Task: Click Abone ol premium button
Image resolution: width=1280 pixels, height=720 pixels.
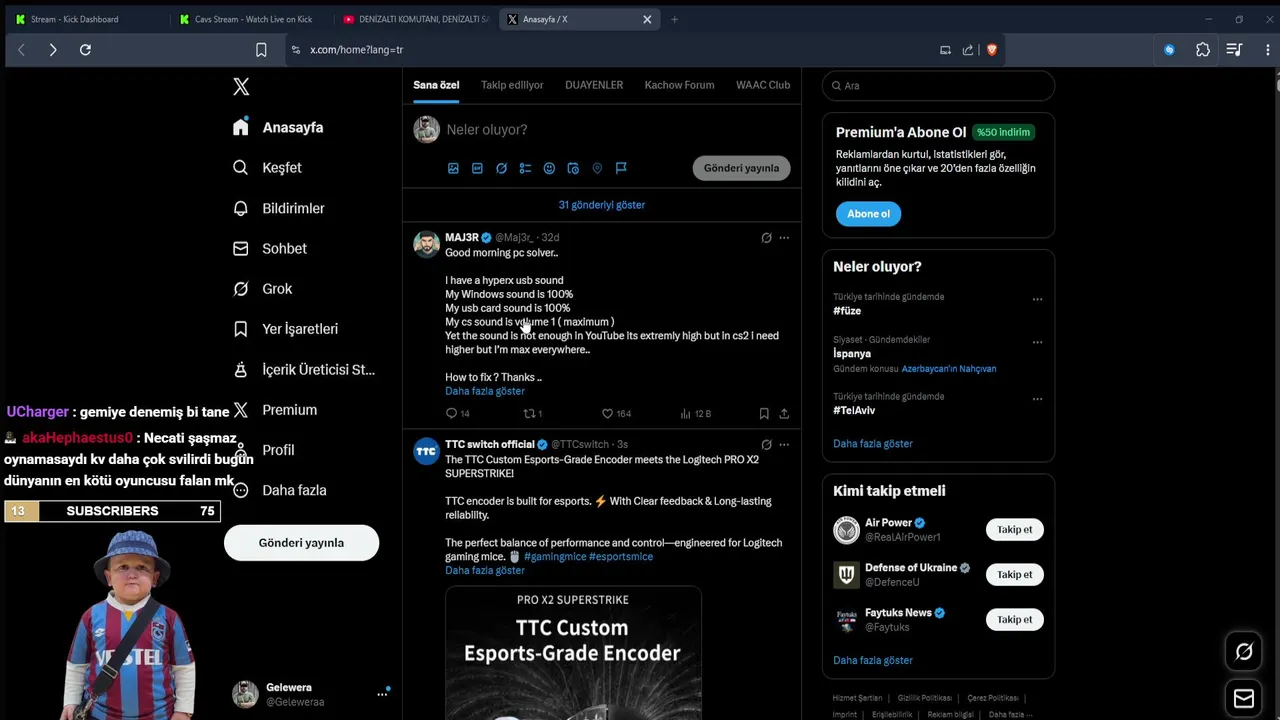Action: (868, 214)
